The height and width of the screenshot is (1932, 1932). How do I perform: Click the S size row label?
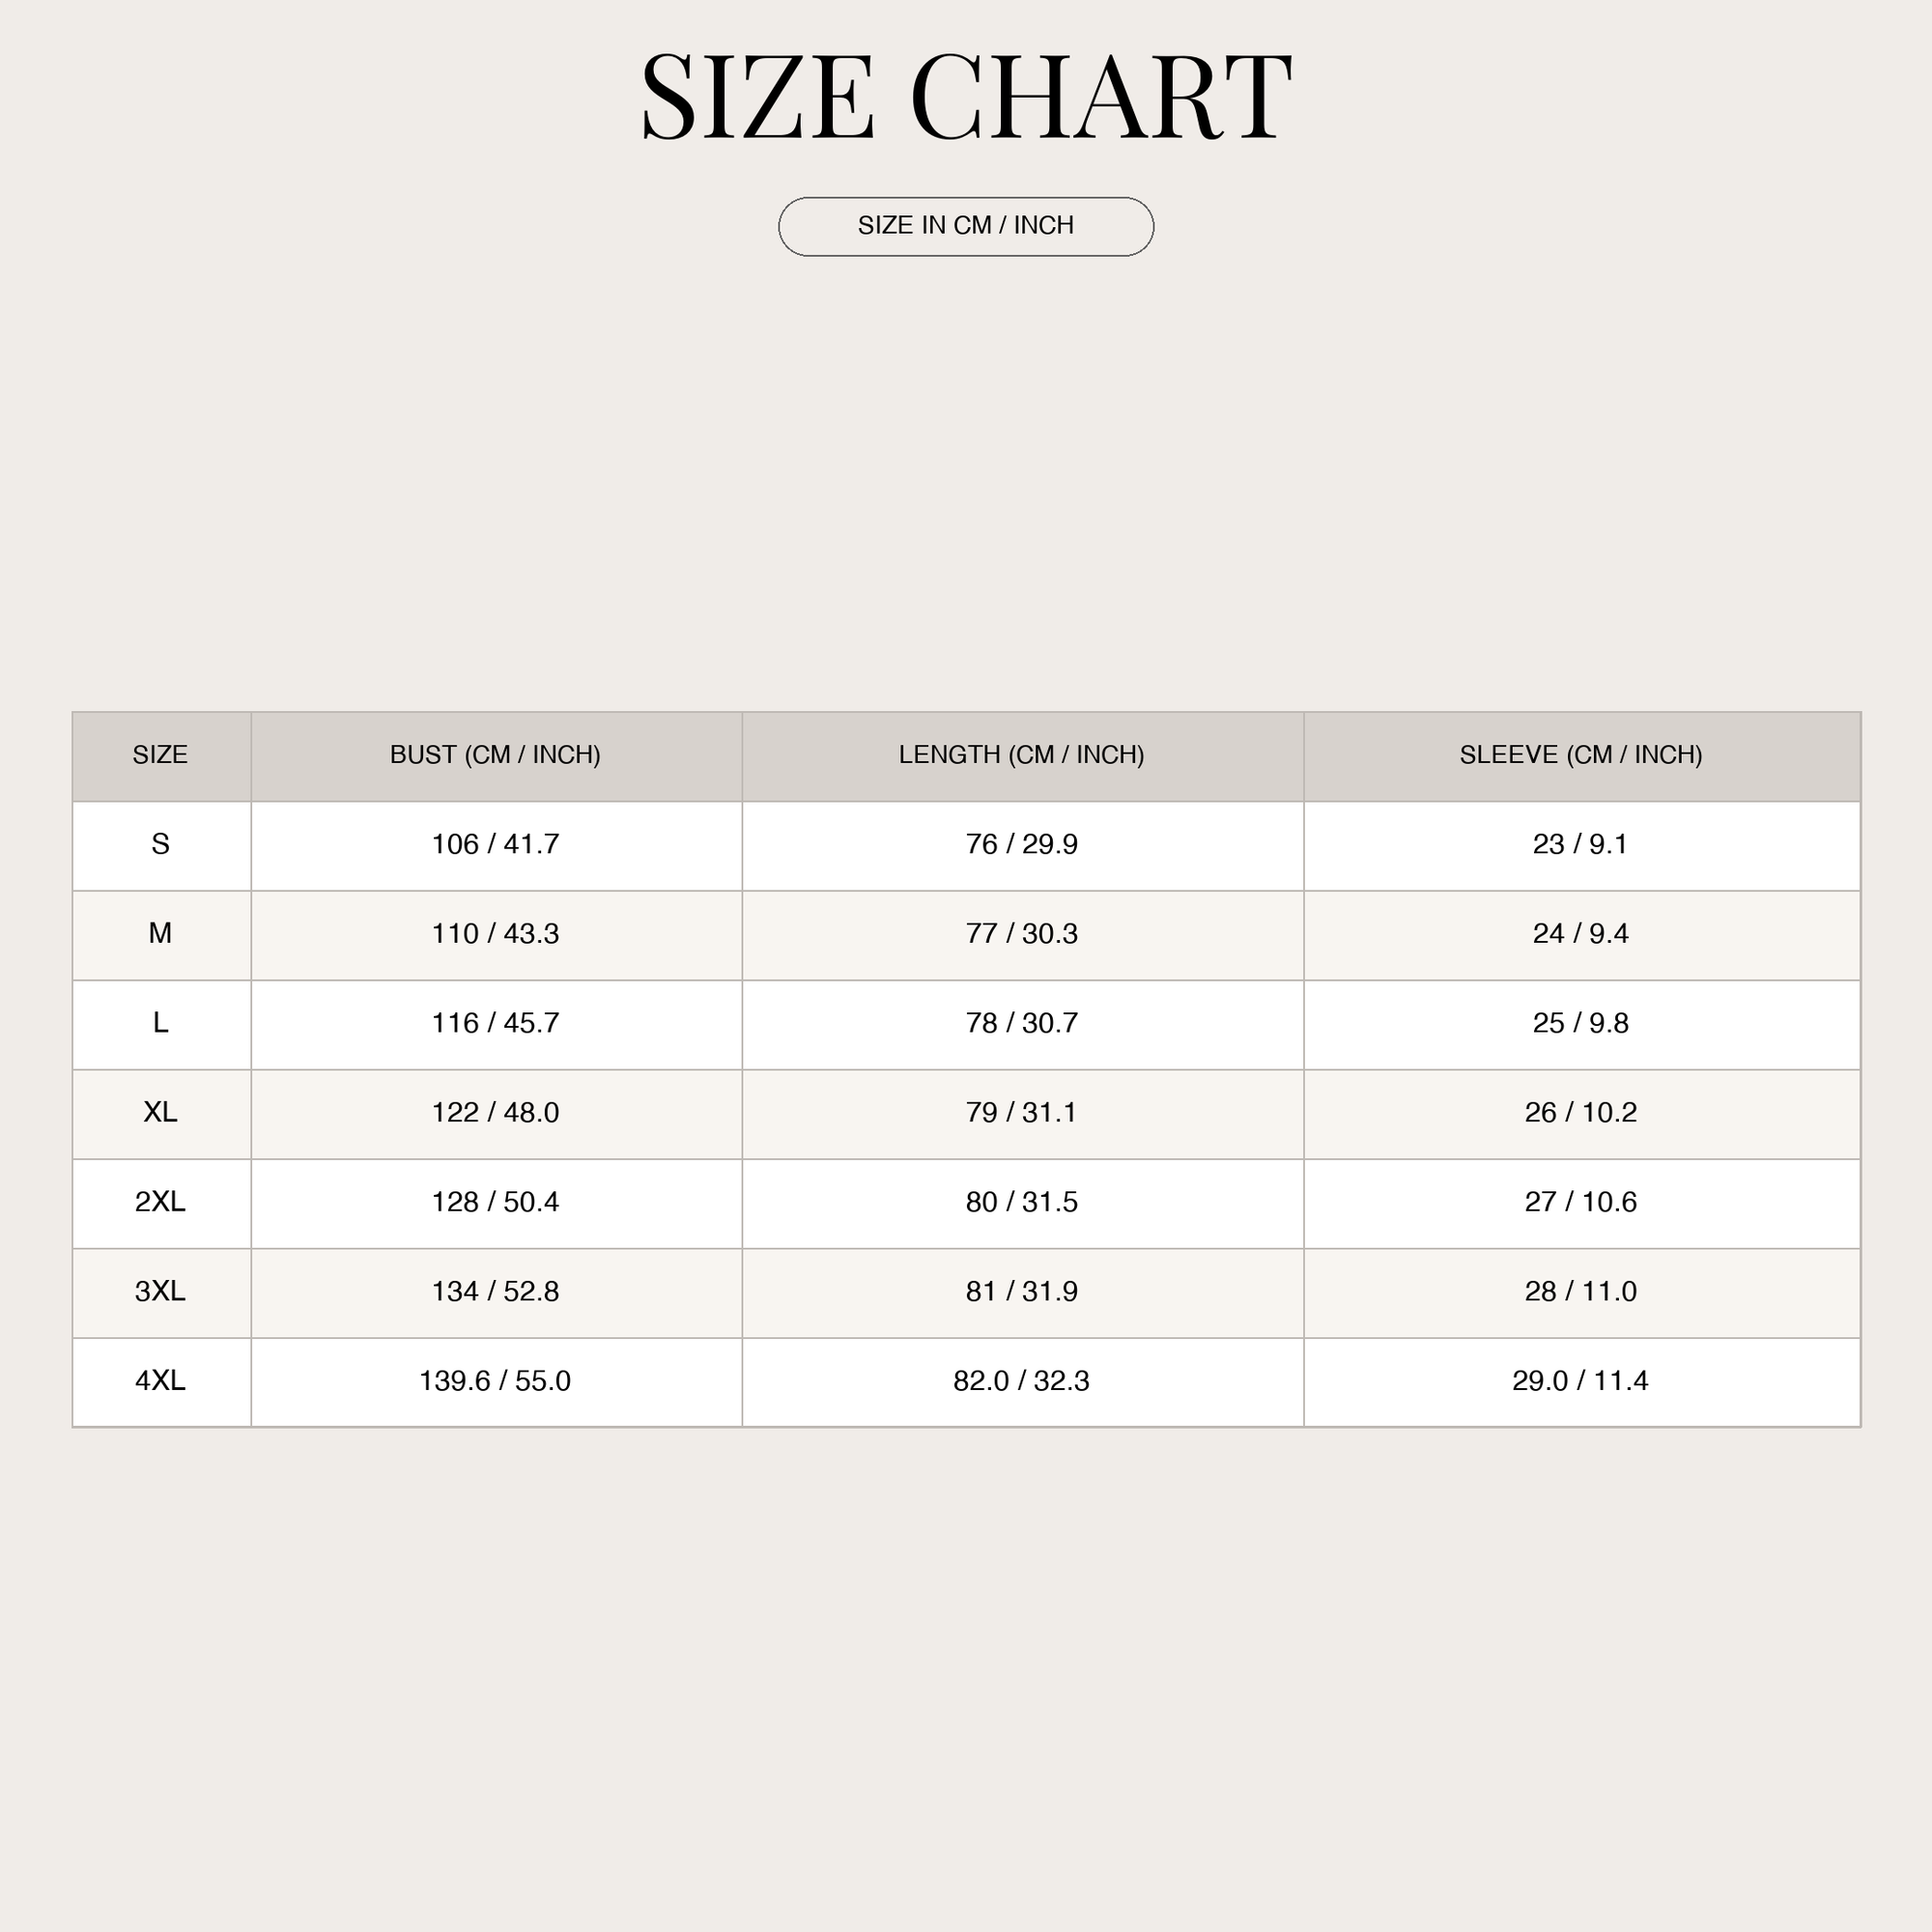coord(160,844)
